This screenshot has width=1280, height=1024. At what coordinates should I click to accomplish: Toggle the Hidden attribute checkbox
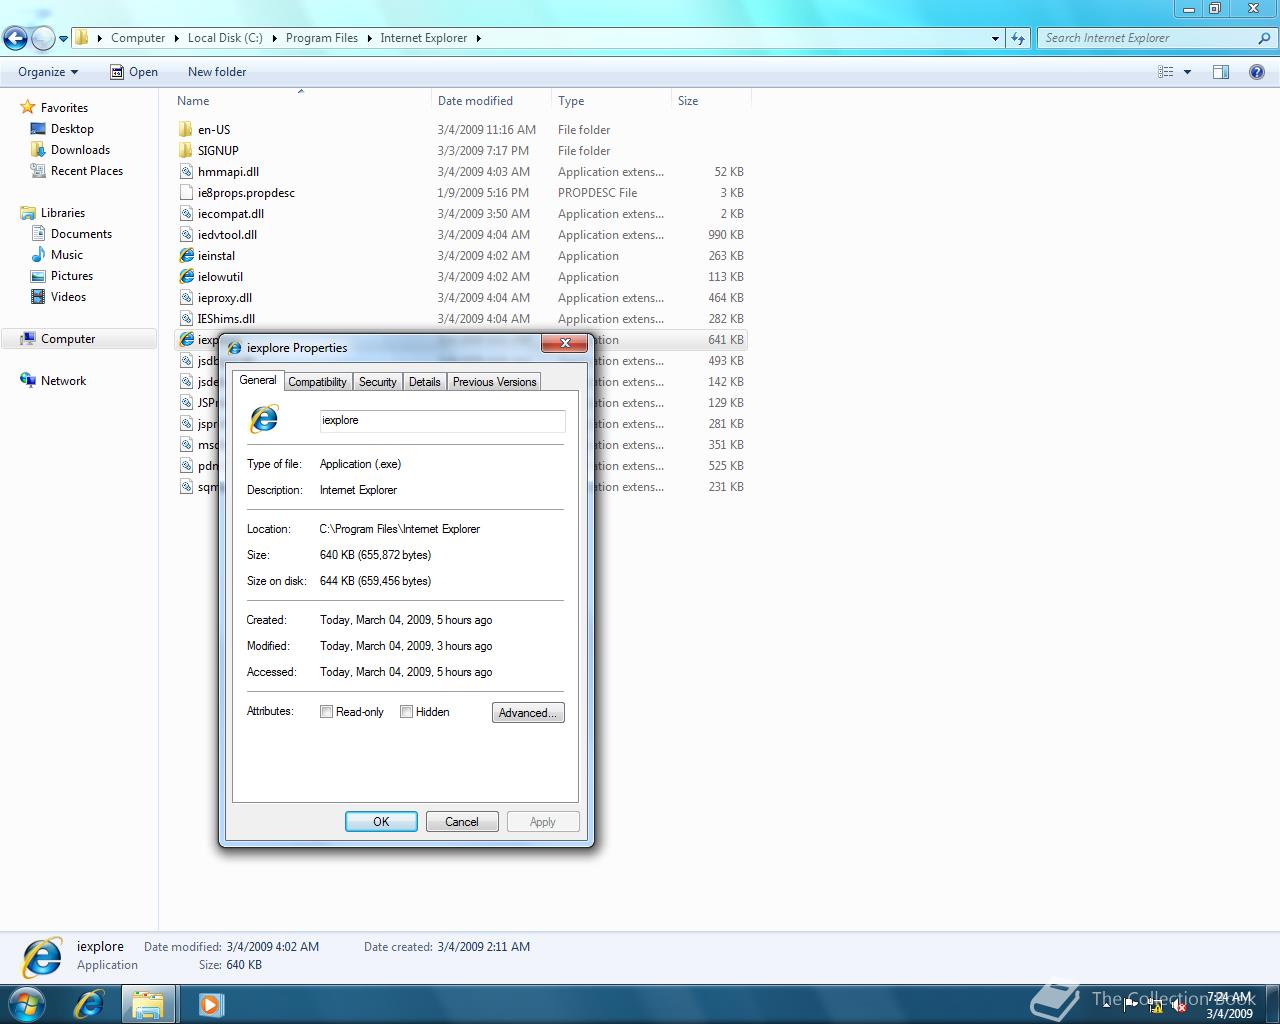point(406,712)
